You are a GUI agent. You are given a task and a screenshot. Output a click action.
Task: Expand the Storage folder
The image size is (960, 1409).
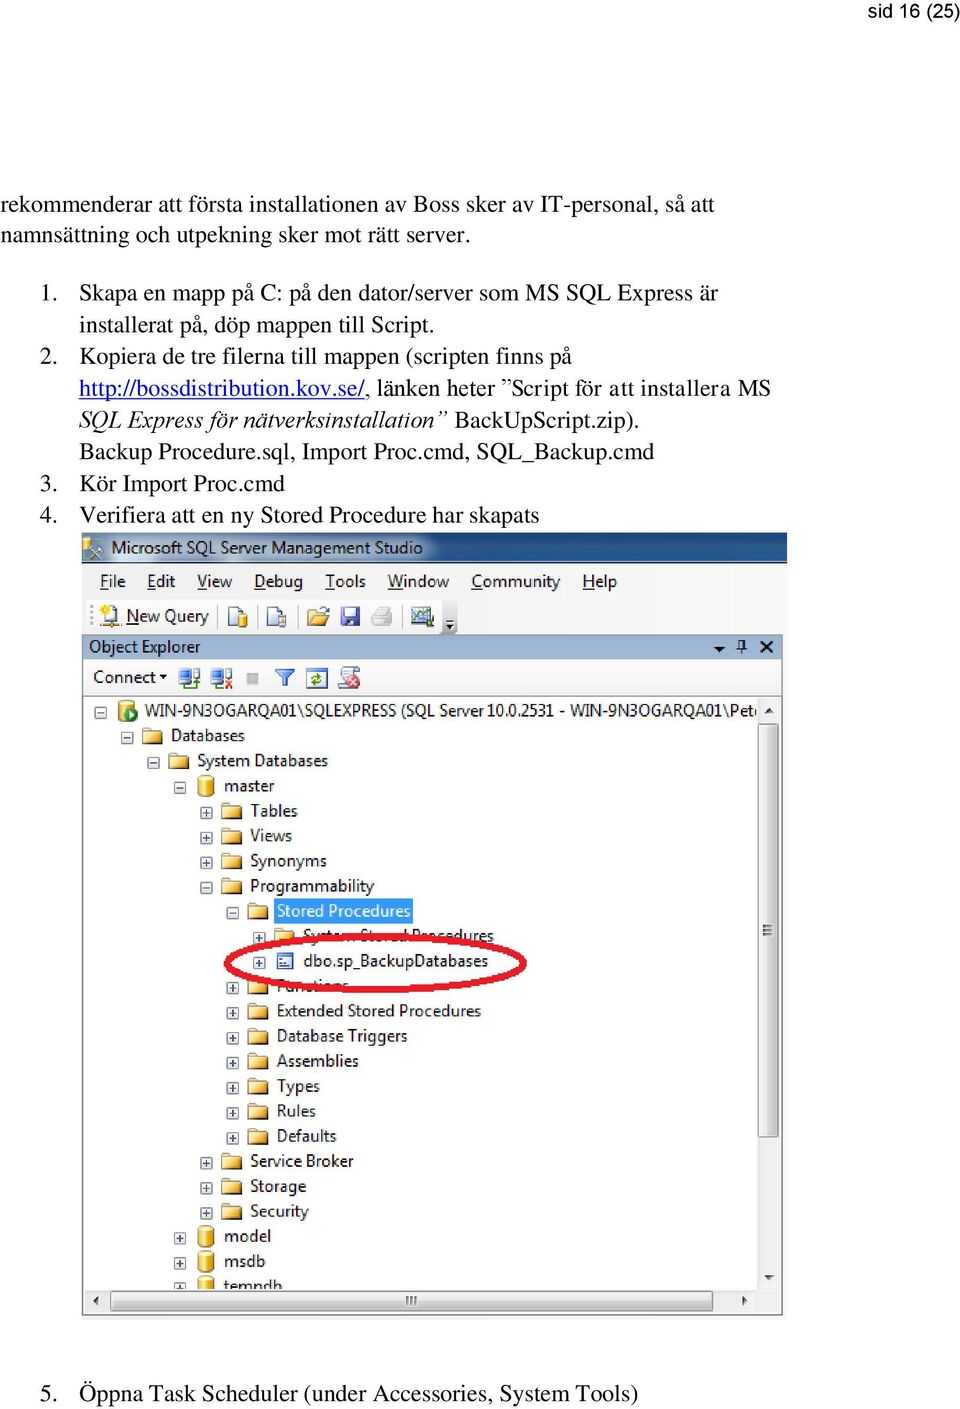pos(206,1187)
